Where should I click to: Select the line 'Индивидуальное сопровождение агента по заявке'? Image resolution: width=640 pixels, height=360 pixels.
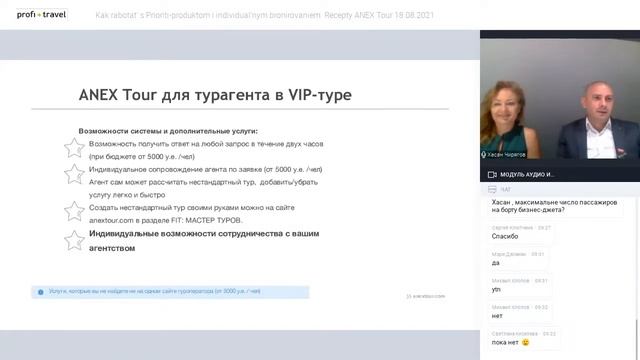(205, 169)
